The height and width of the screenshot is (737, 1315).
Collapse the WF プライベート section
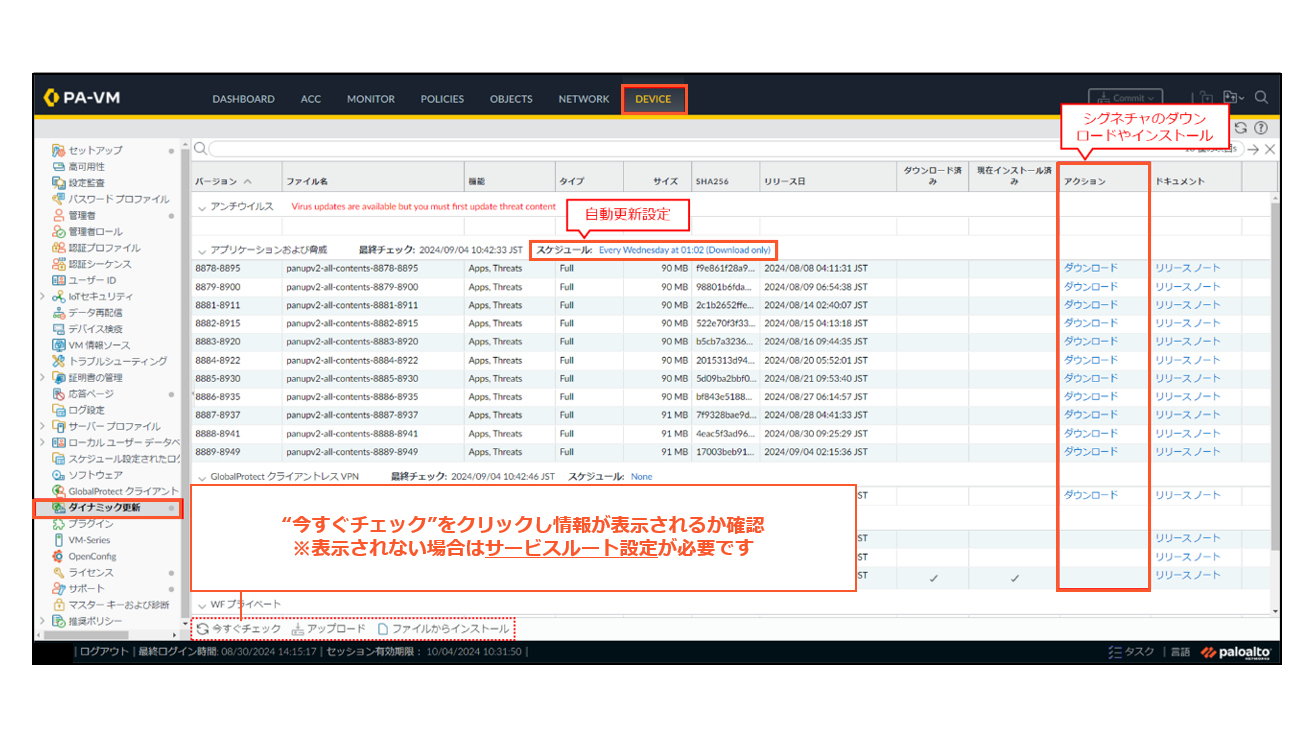pyautogui.click(x=202, y=605)
